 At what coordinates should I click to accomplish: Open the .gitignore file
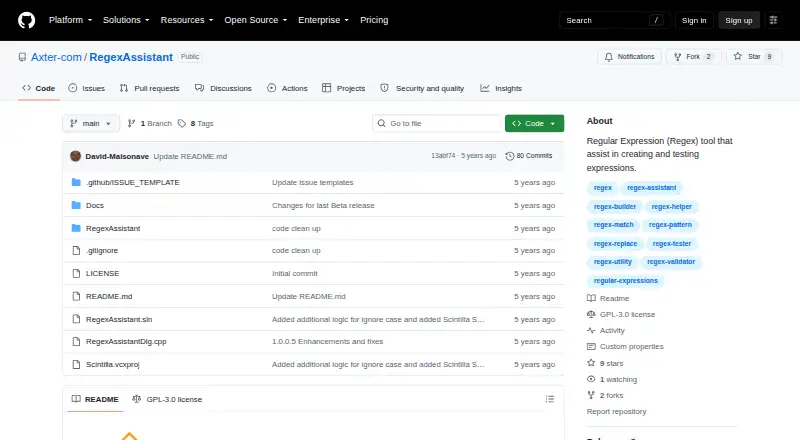(x=102, y=251)
